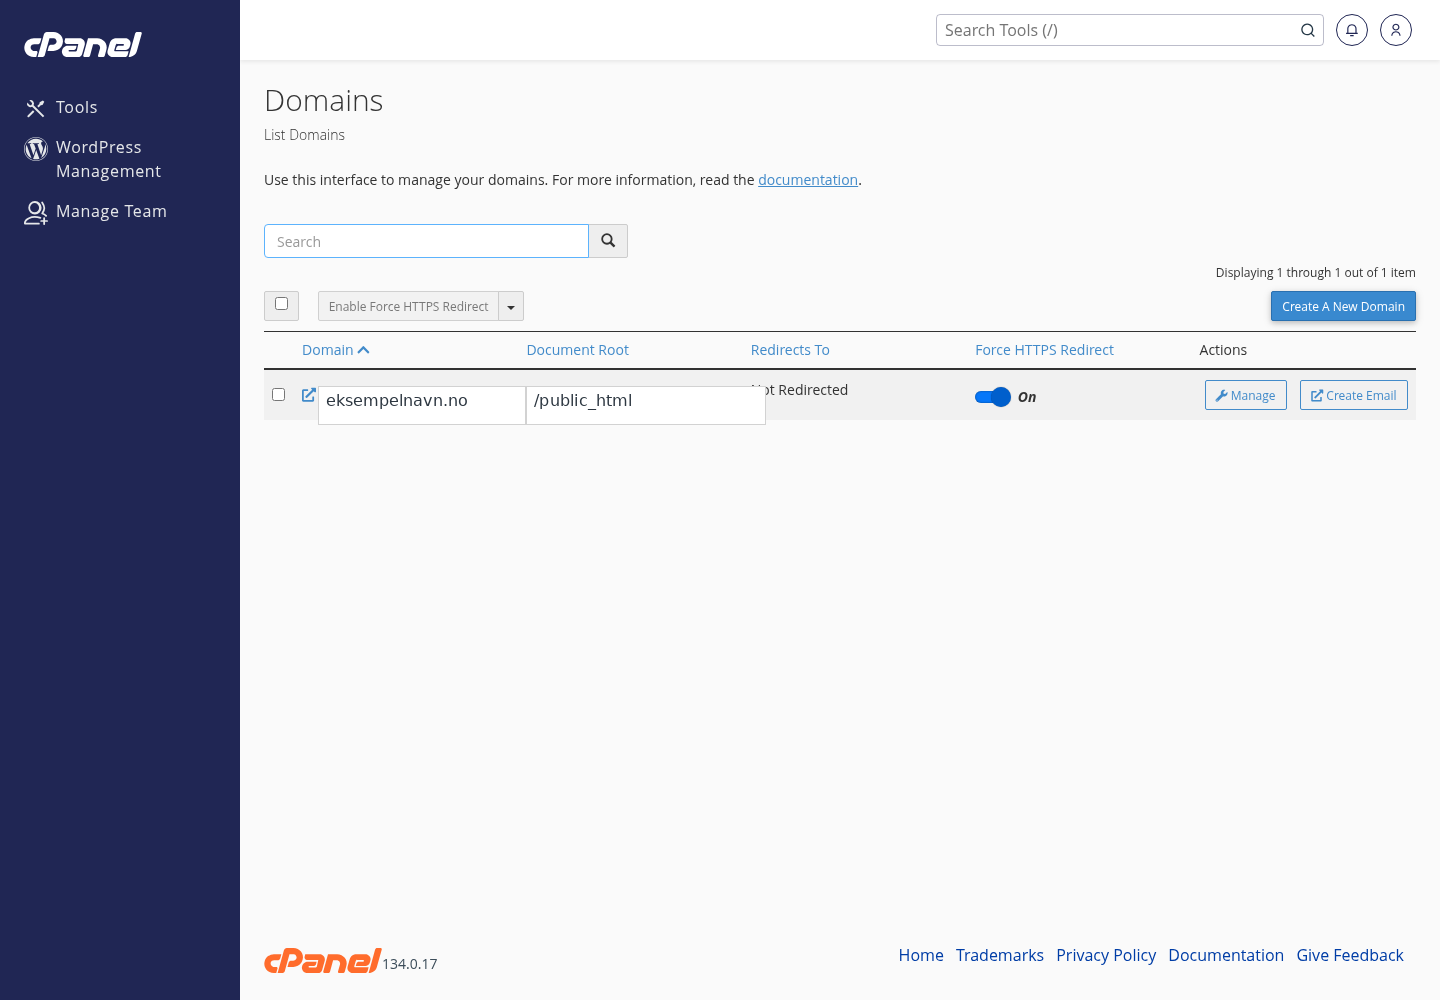
Task: Click the Manage Team person icon
Action: point(36,212)
